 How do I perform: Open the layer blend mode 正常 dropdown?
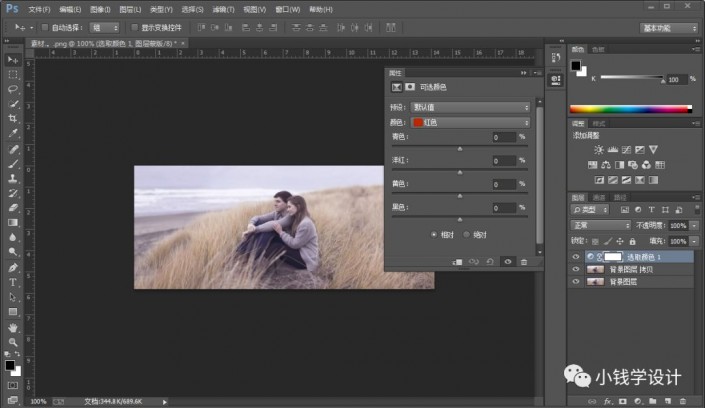(x=602, y=226)
